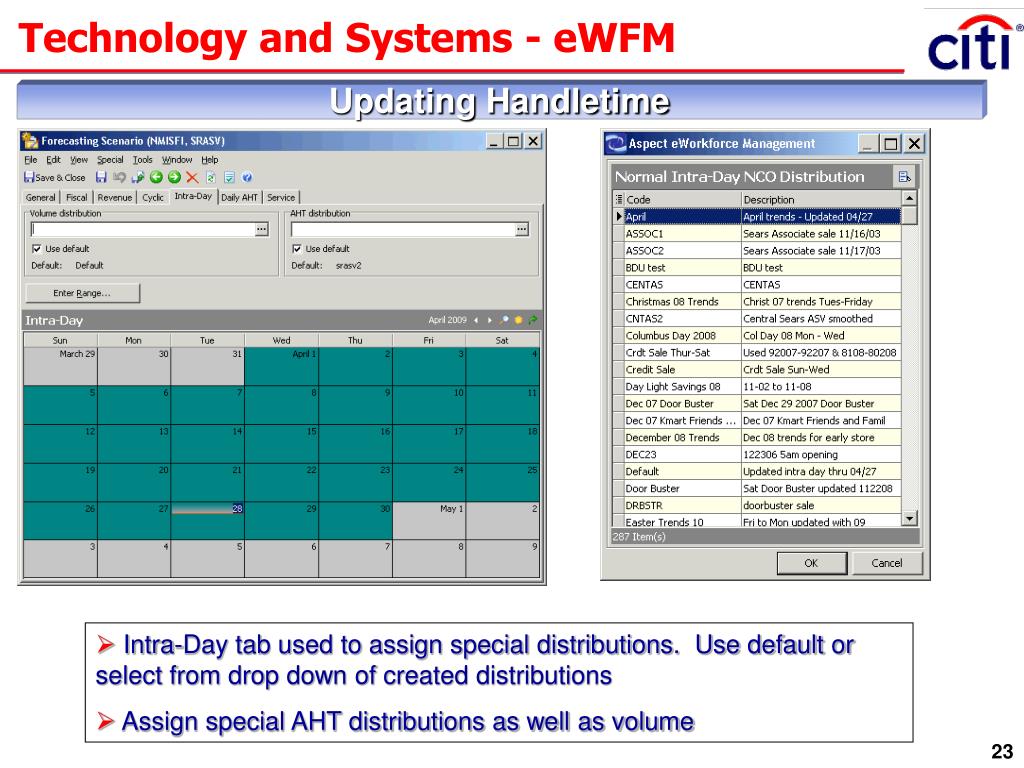This screenshot has height=768, width=1024.
Task: Select the 'Columbus Day 2008' row
Action: coord(757,335)
